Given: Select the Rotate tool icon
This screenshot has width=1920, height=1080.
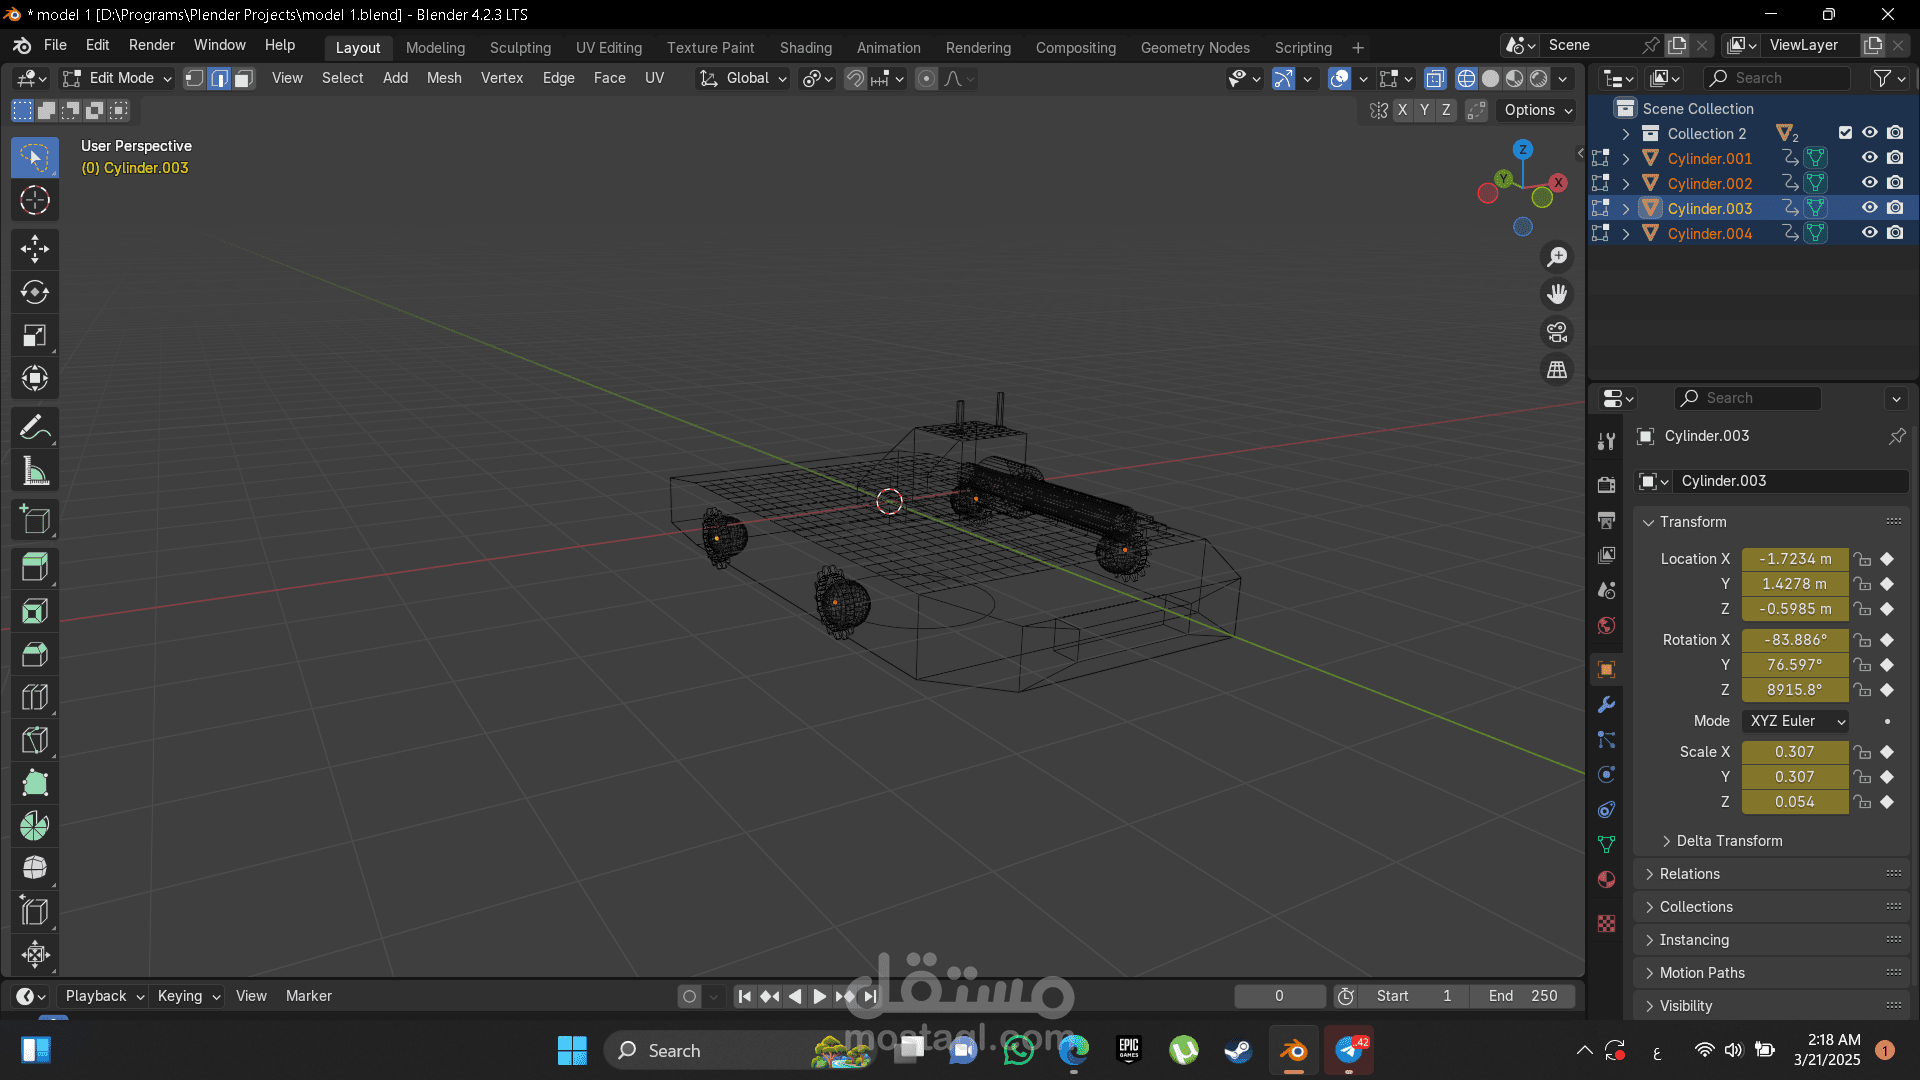Looking at the screenshot, I should pyautogui.click(x=35, y=292).
